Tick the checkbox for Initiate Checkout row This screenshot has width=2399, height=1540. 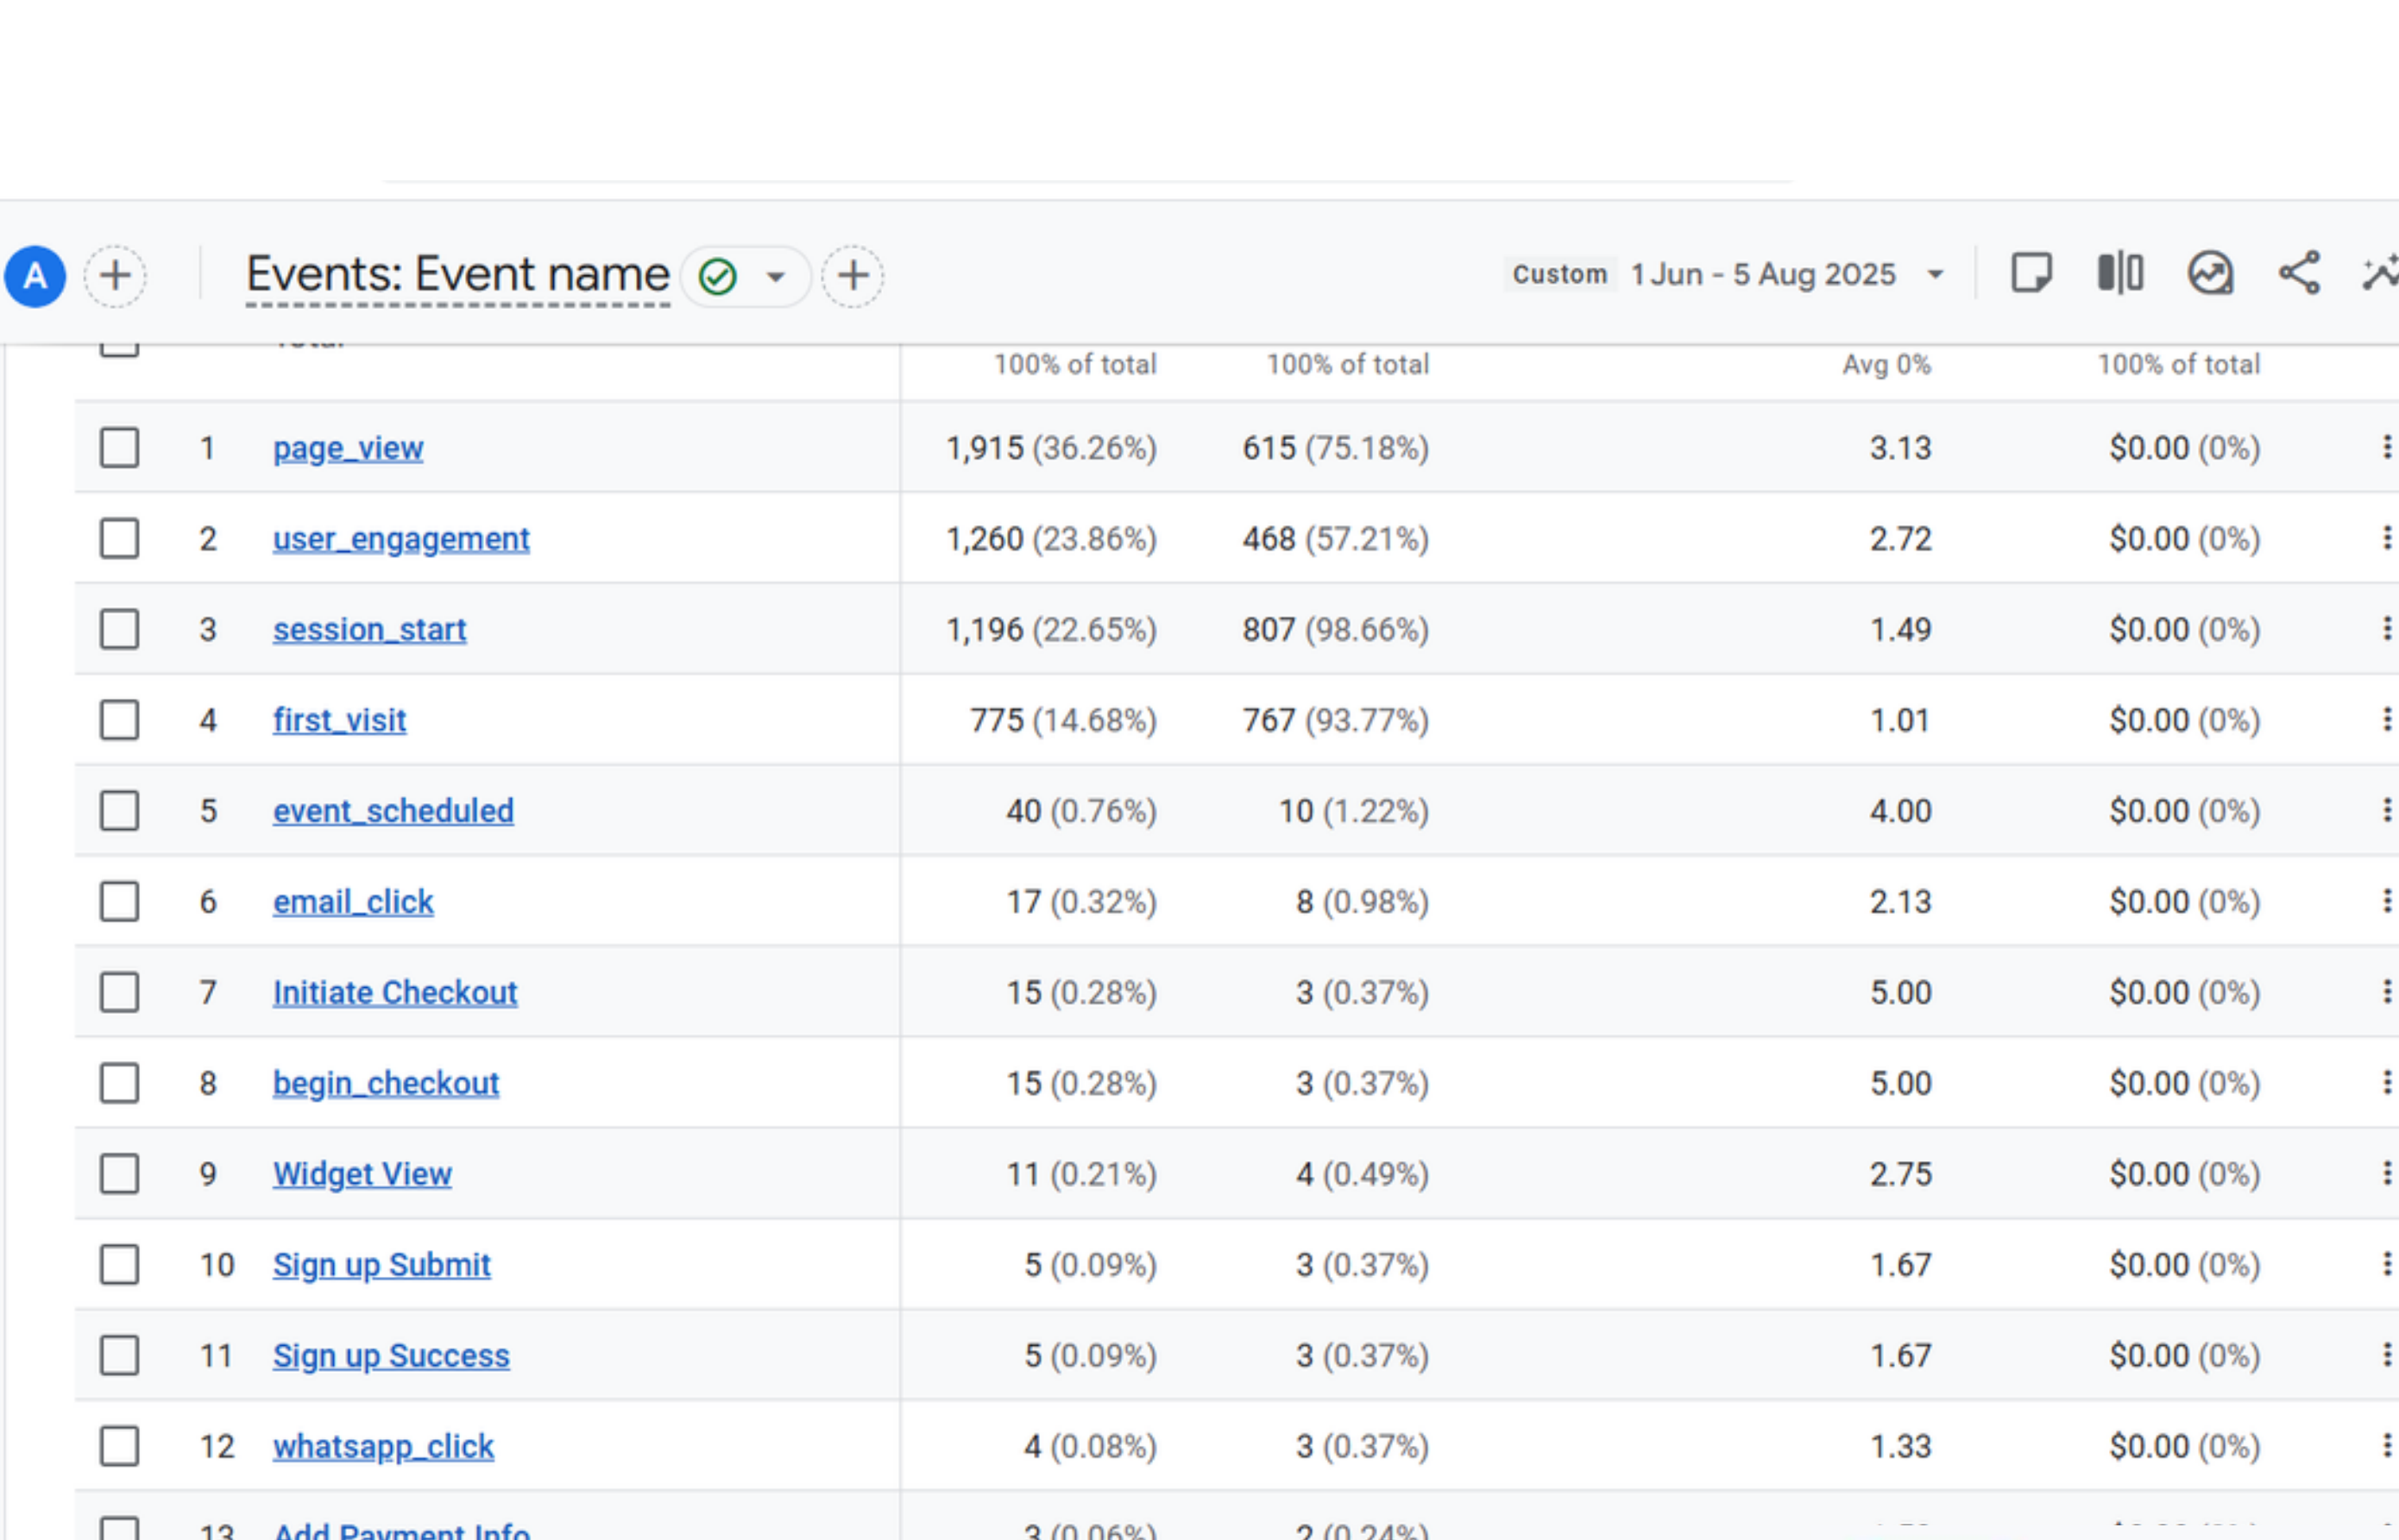coord(119,993)
